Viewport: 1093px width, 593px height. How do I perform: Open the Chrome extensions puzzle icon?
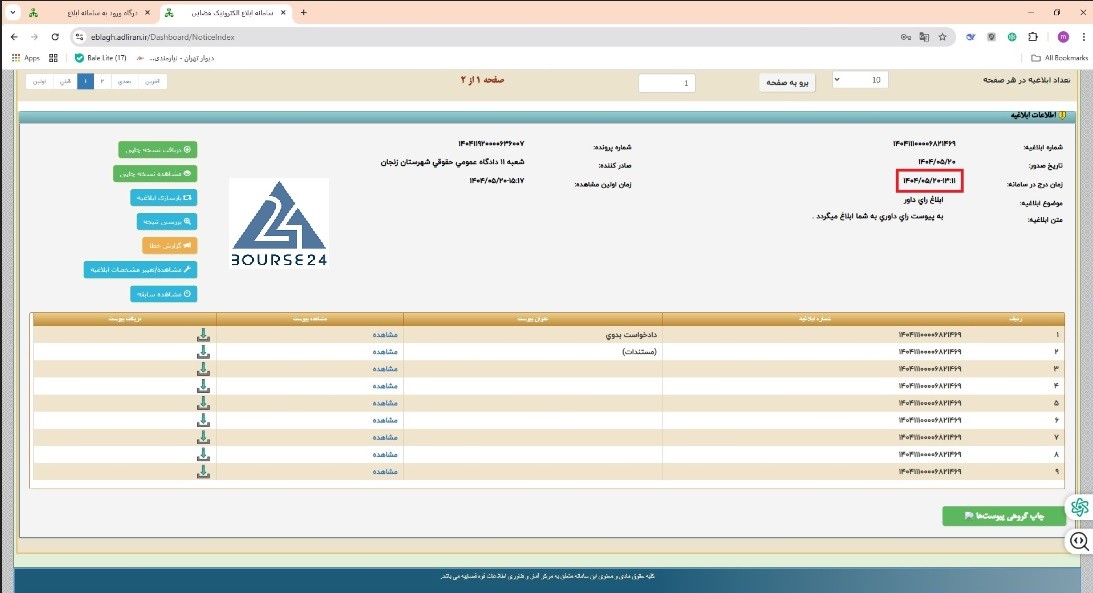point(1033,37)
